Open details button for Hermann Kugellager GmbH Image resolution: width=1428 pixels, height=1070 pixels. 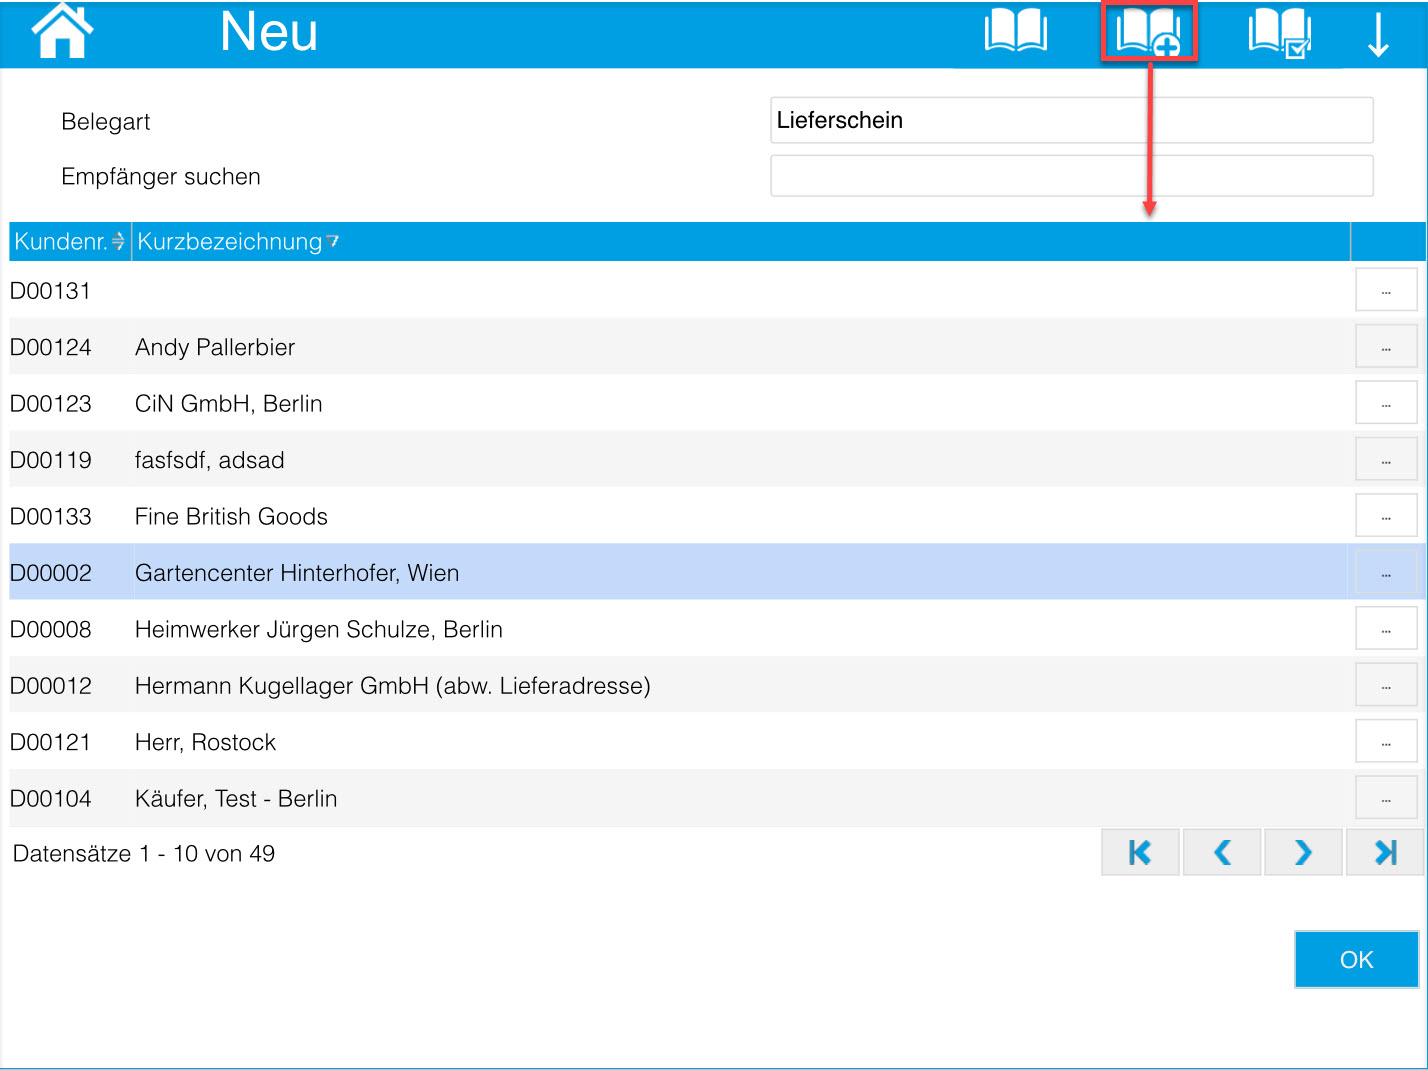coord(1386,686)
